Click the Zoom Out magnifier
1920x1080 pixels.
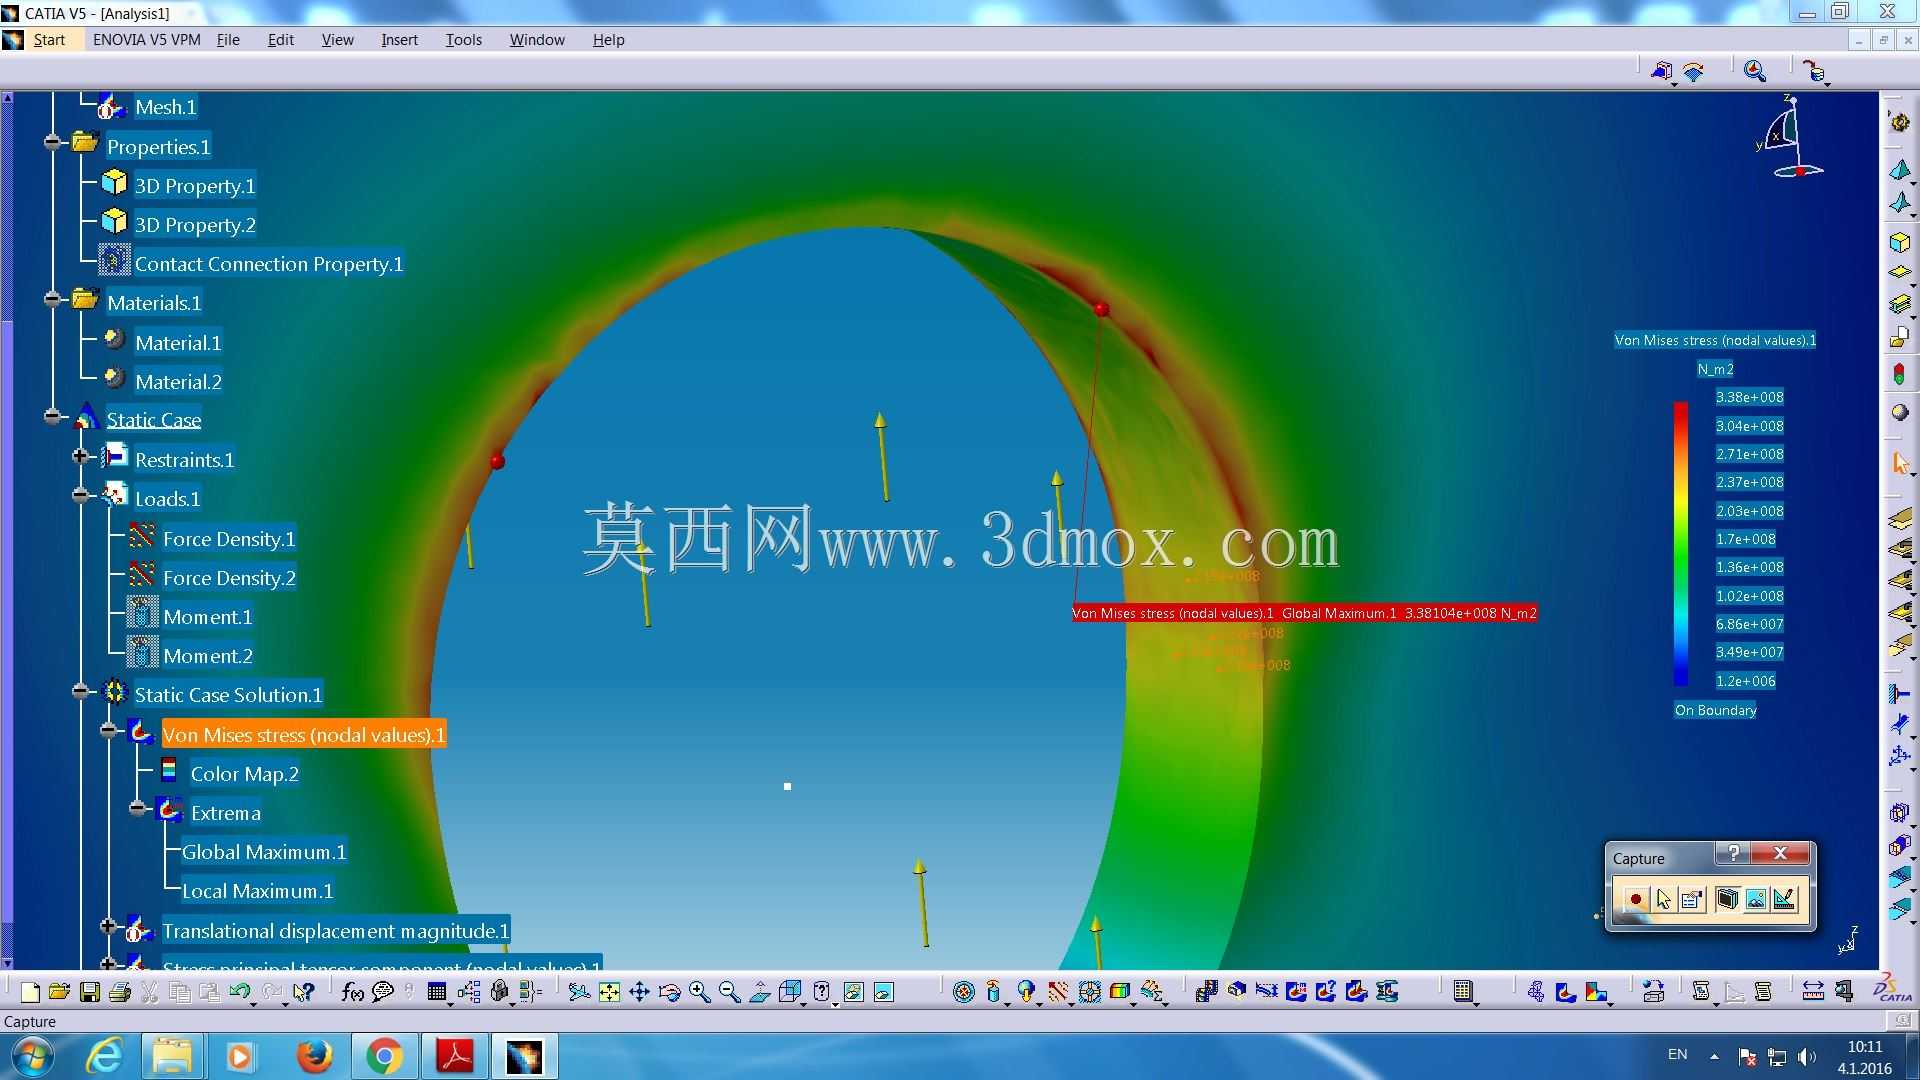click(729, 992)
